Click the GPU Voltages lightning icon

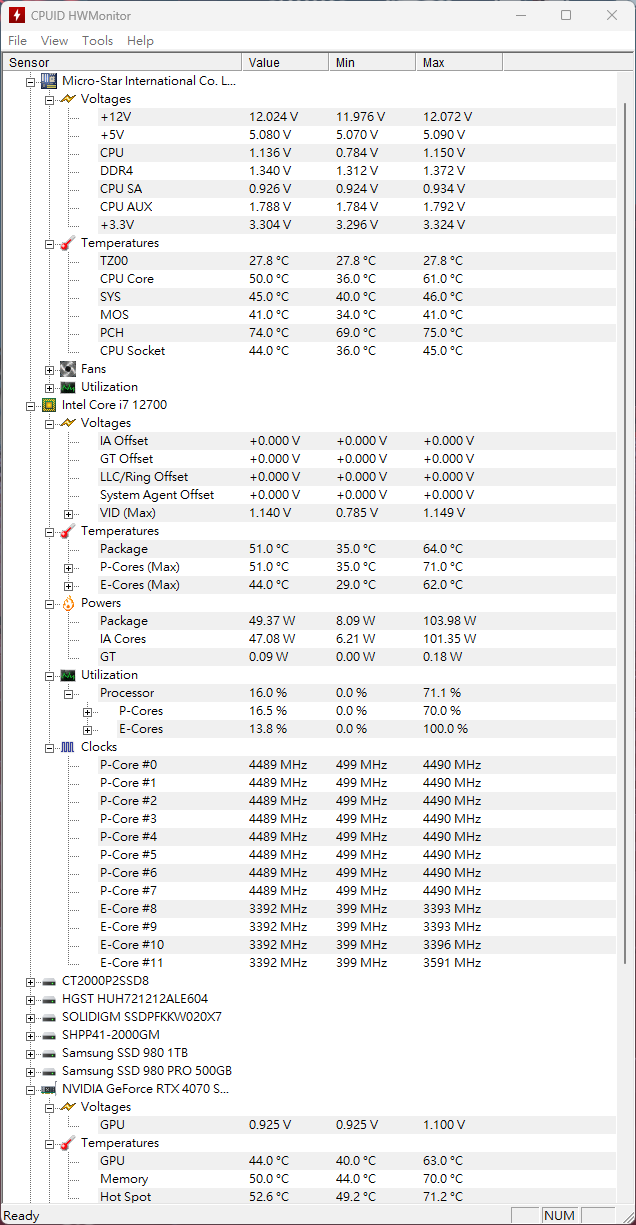(67, 1107)
